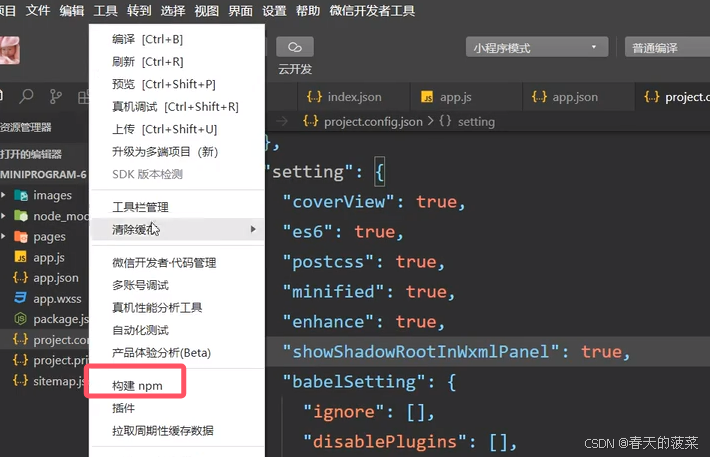
Task: Select 编译 [Ctrl+B] menu entry
Action: point(177,39)
